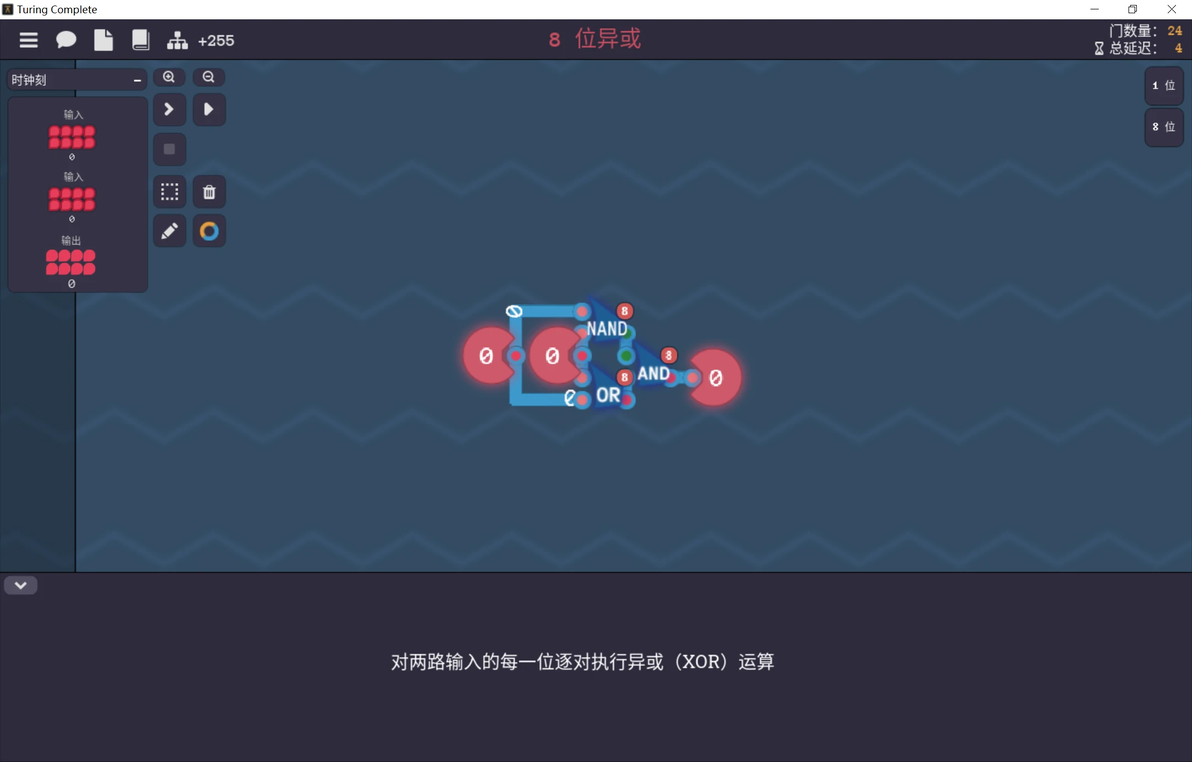This screenshot has width=1192, height=762.
Task: Open the wire color ring picker
Action: [209, 230]
